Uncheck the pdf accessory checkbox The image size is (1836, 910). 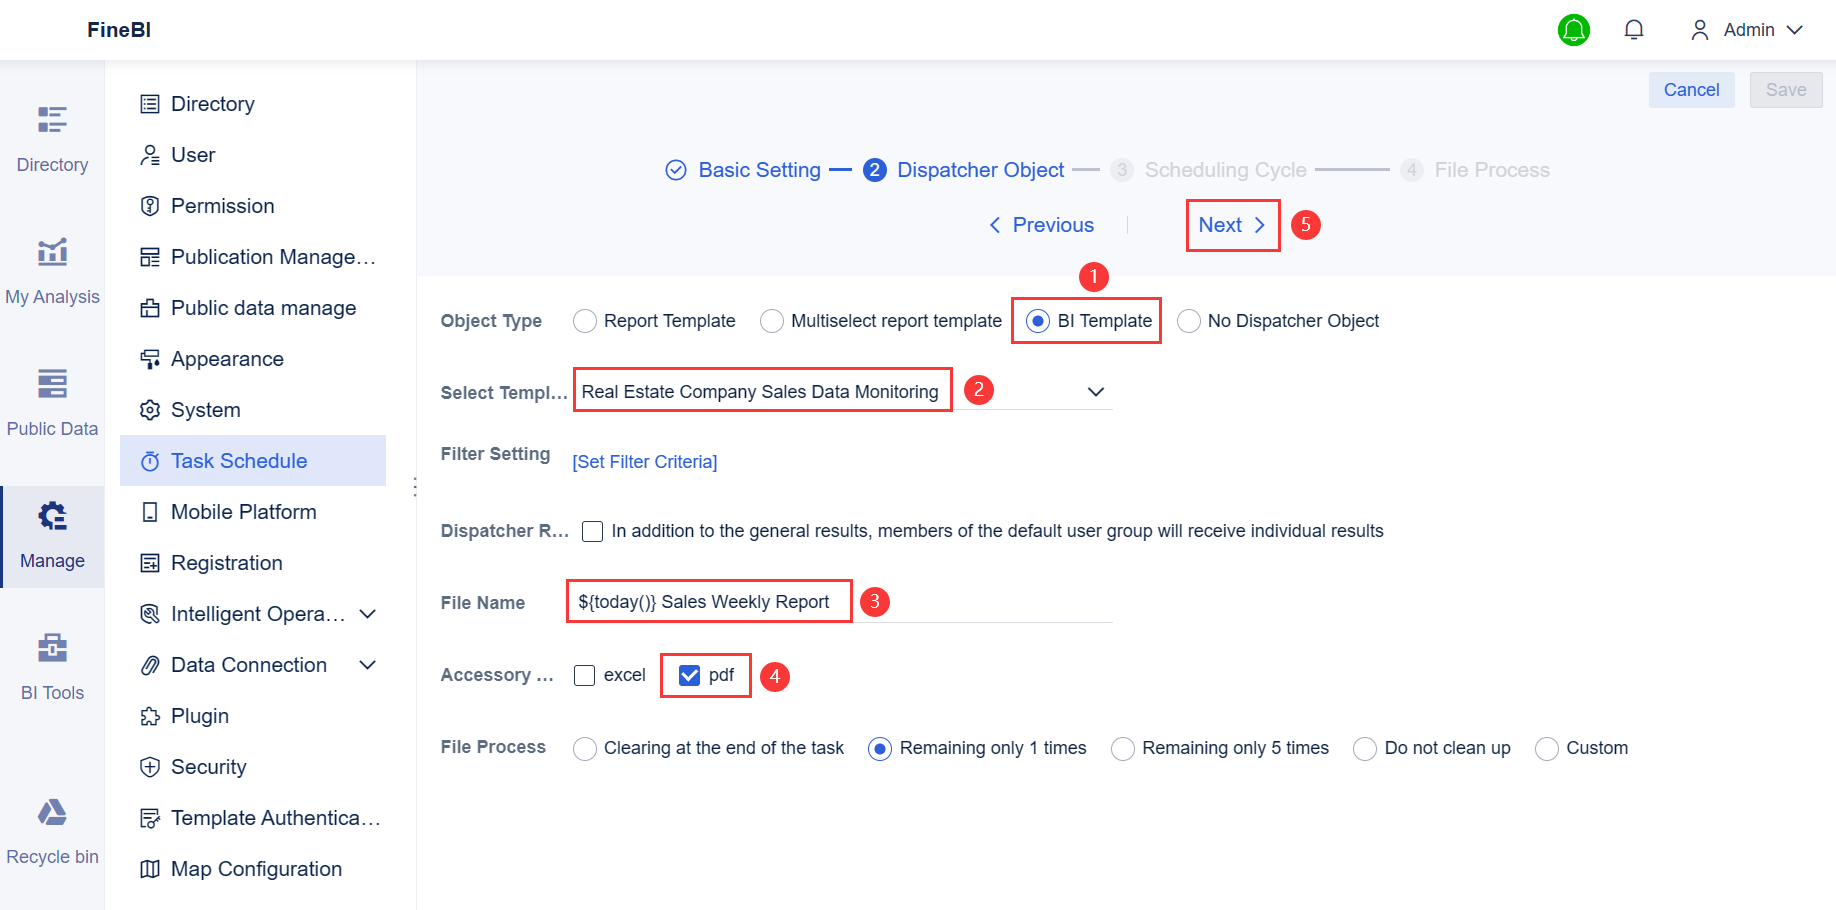point(688,675)
